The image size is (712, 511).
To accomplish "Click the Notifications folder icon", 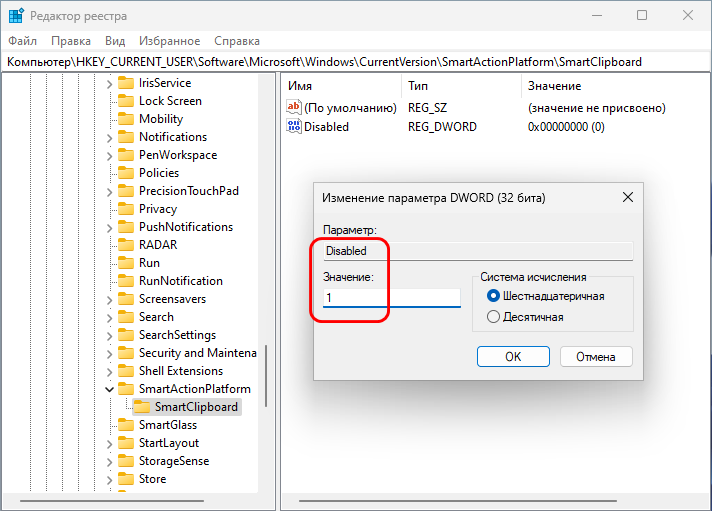I will [126, 137].
